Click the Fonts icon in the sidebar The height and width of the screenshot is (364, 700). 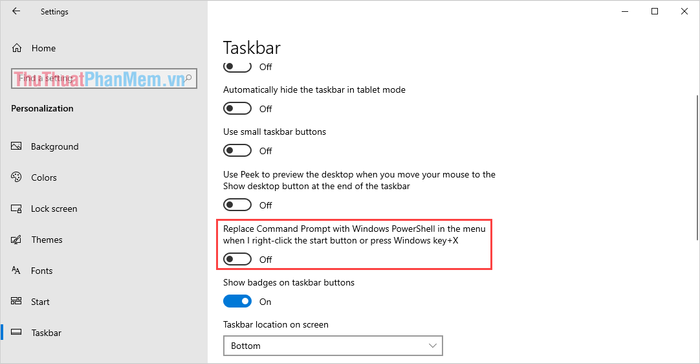(16, 271)
